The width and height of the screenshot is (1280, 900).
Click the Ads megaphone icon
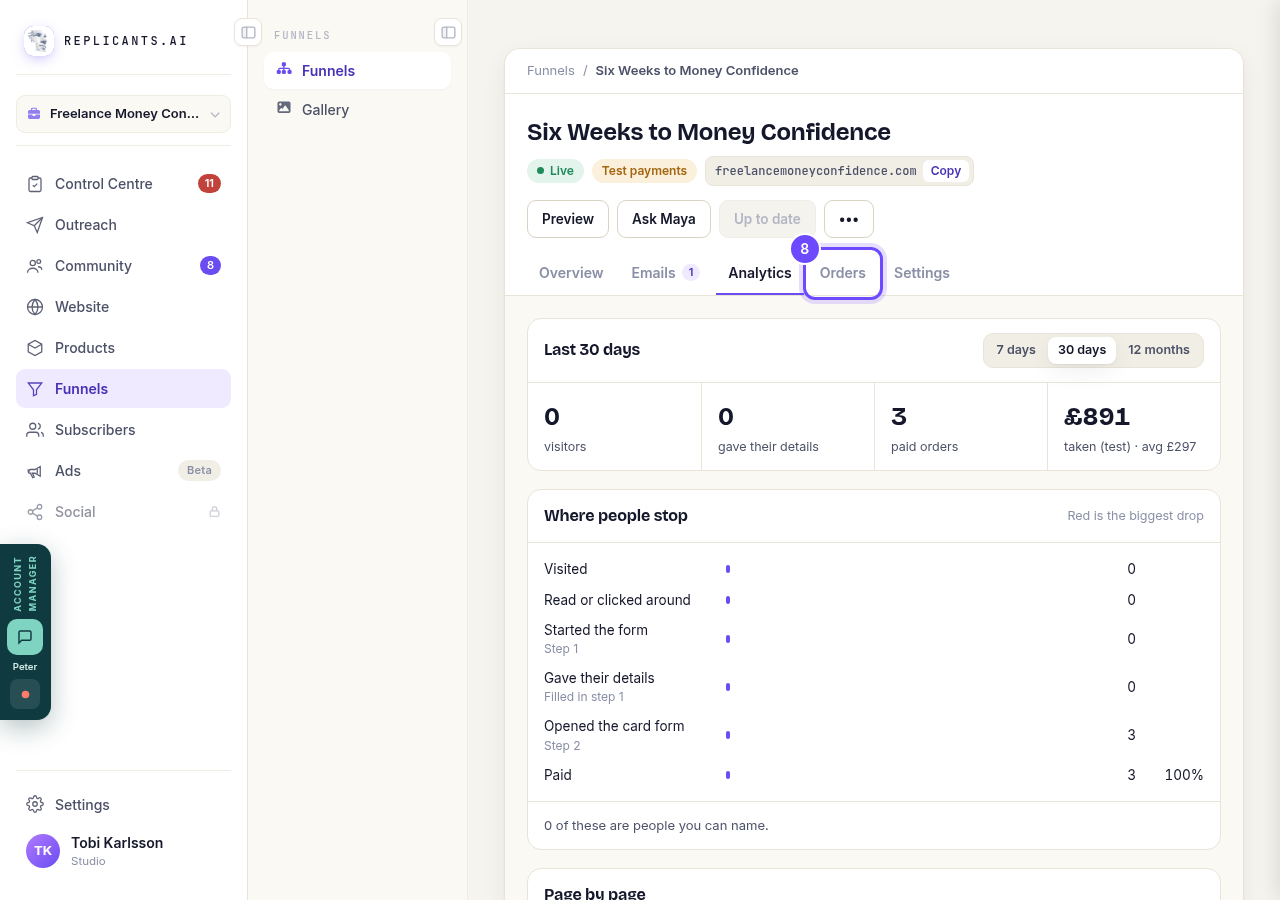35,471
